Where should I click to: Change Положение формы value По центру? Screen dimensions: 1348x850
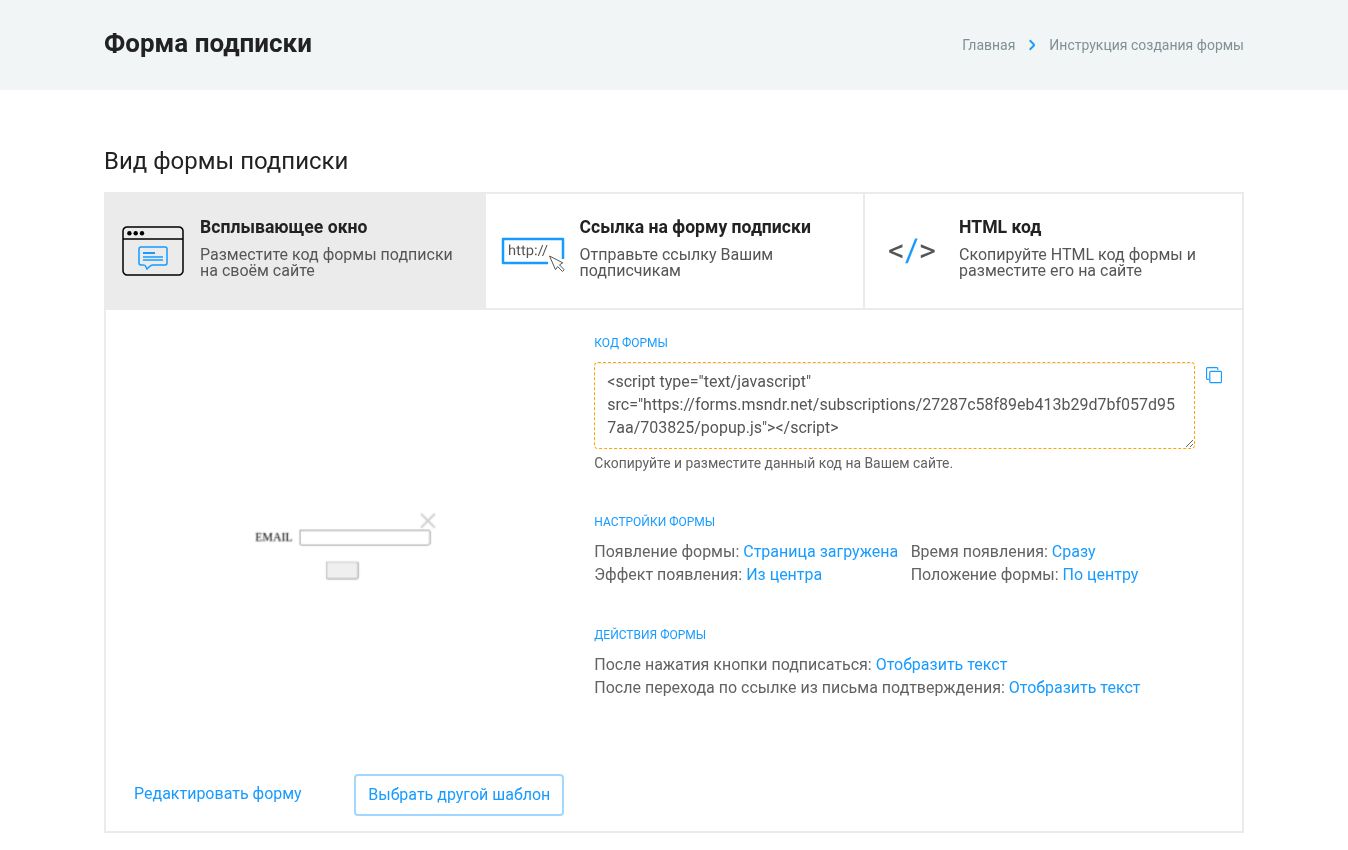tap(1100, 574)
